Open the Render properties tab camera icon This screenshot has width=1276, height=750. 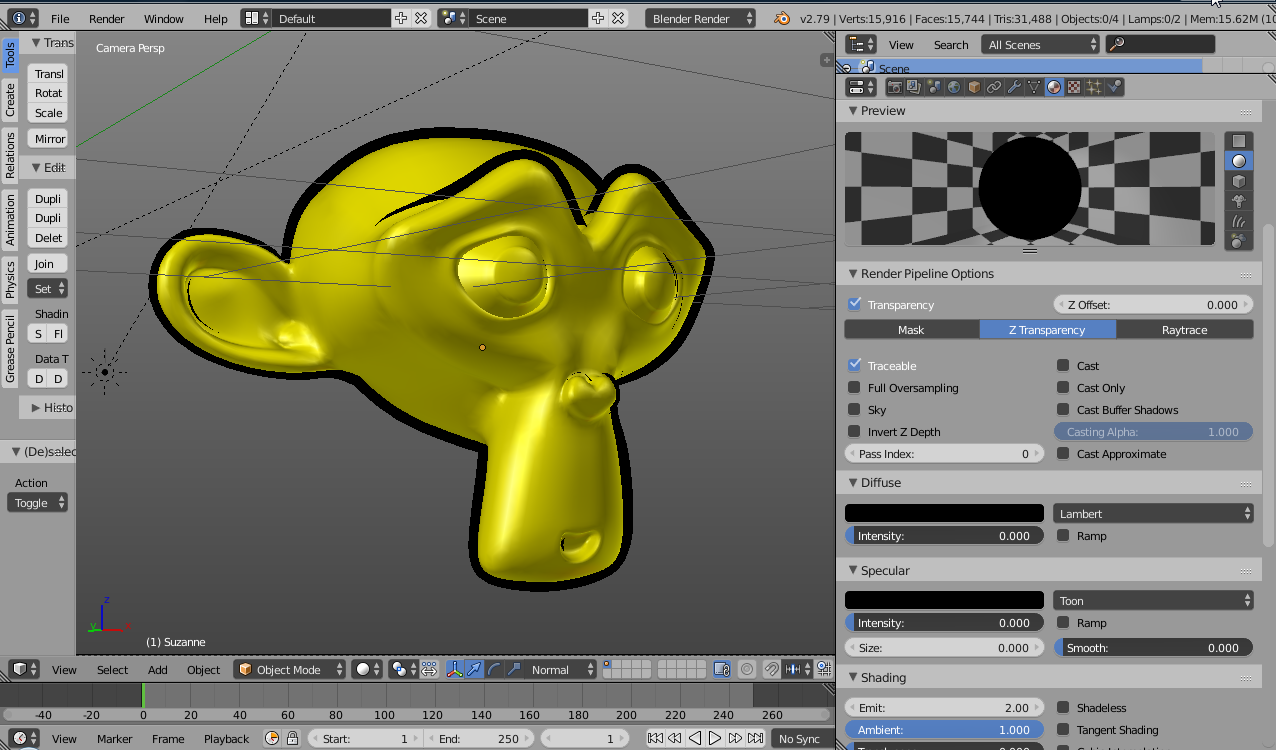(895, 87)
